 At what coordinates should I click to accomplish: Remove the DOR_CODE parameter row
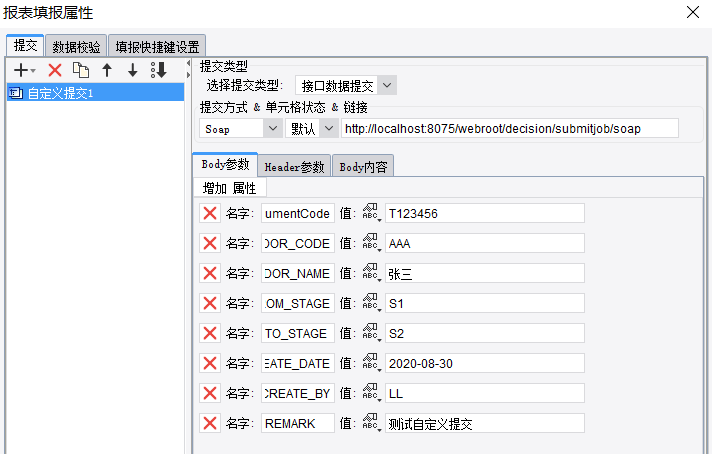point(210,243)
